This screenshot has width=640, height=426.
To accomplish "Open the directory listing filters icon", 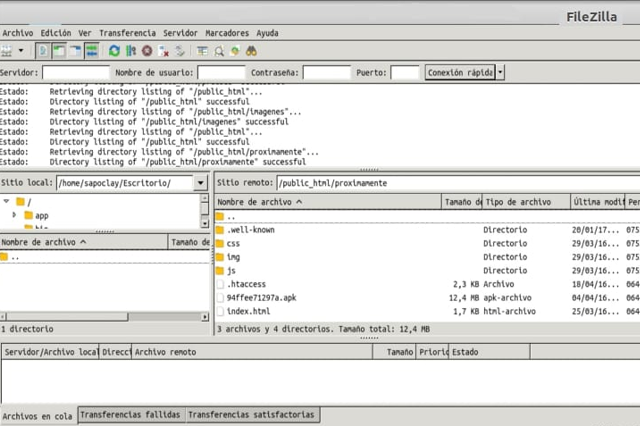I will pos(202,50).
